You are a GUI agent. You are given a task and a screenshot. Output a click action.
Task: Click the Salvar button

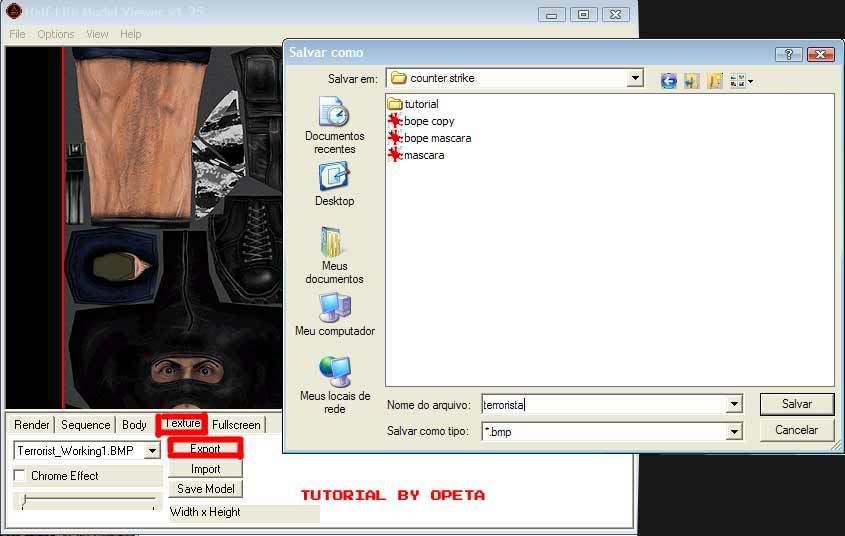point(796,404)
